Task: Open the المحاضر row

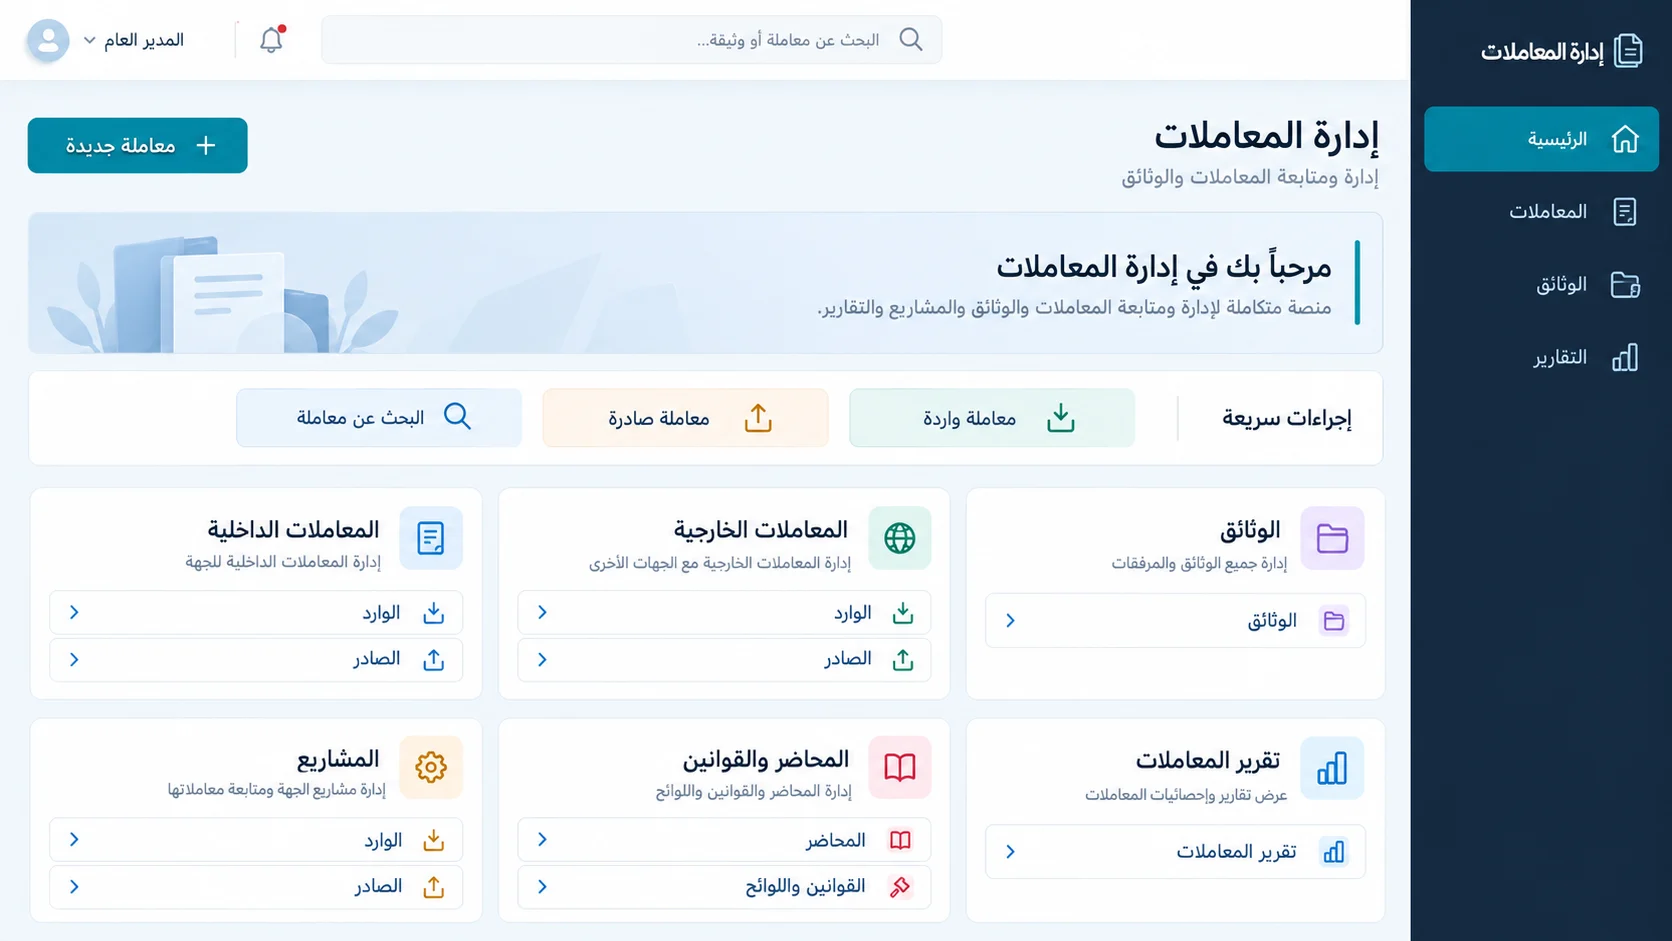Action: coord(724,840)
